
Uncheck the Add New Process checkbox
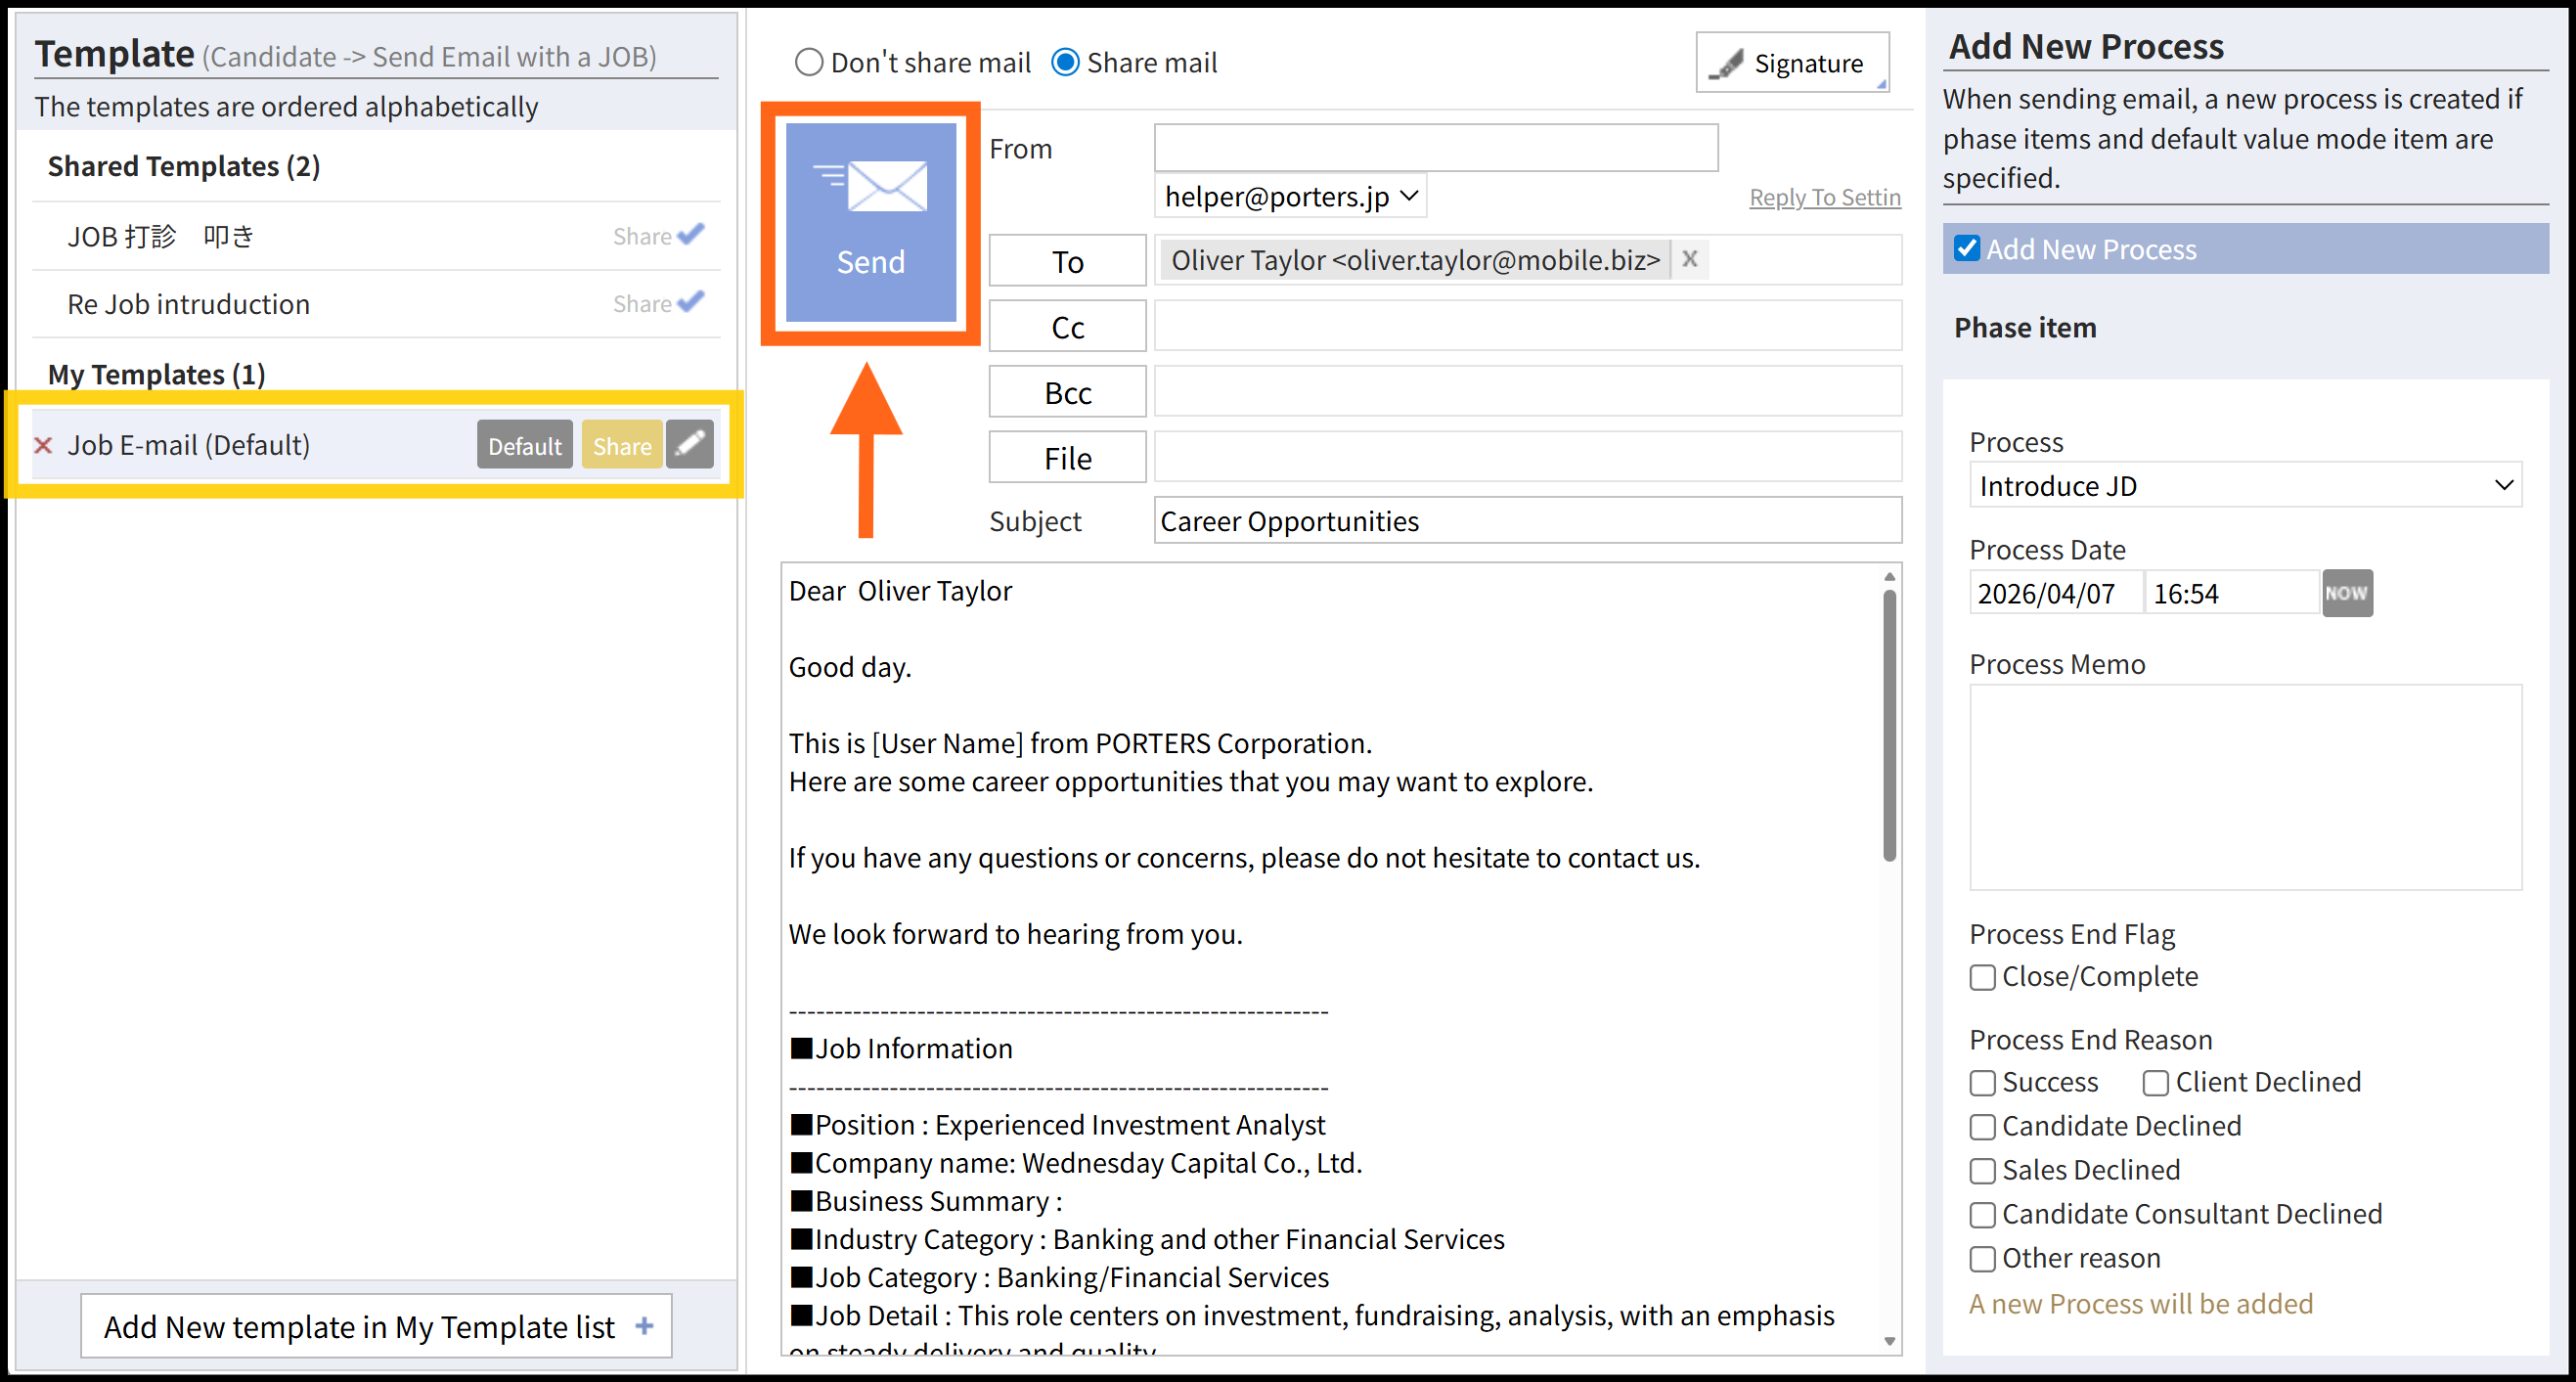[x=1966, y=248]
